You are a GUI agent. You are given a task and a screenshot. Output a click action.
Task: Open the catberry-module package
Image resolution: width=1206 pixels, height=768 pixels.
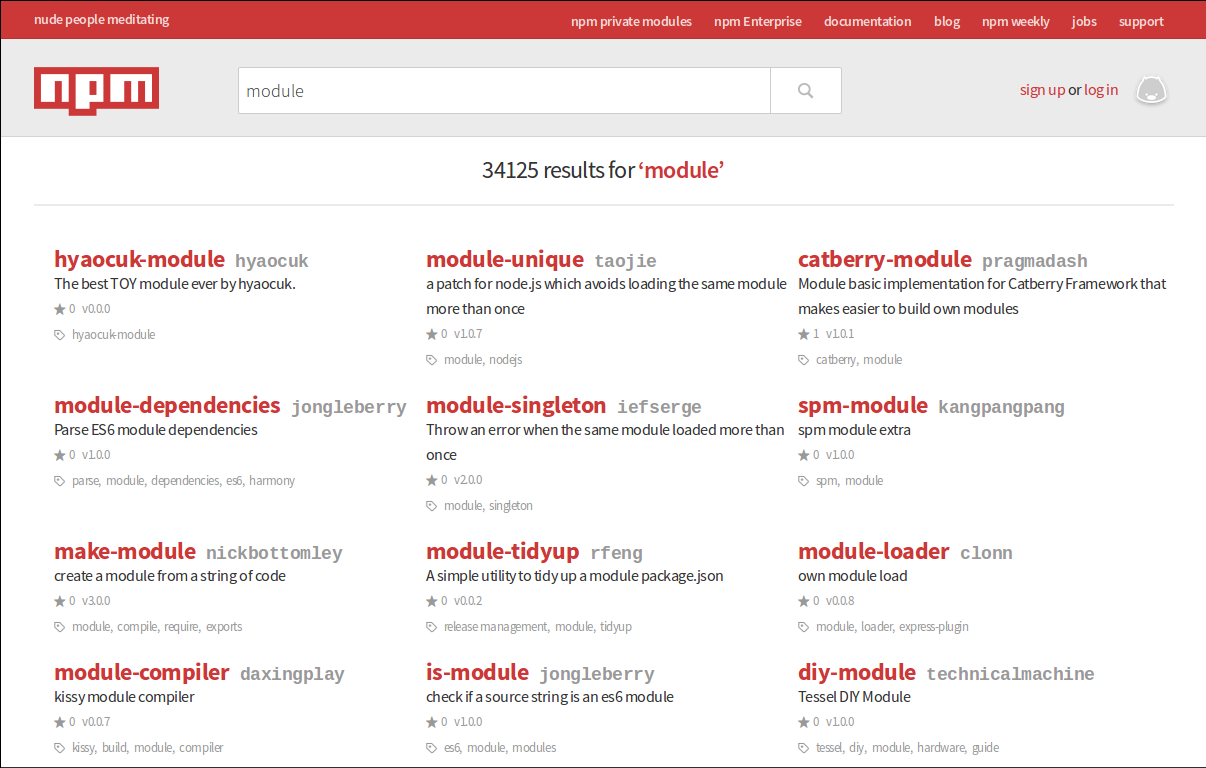(885, 260)
